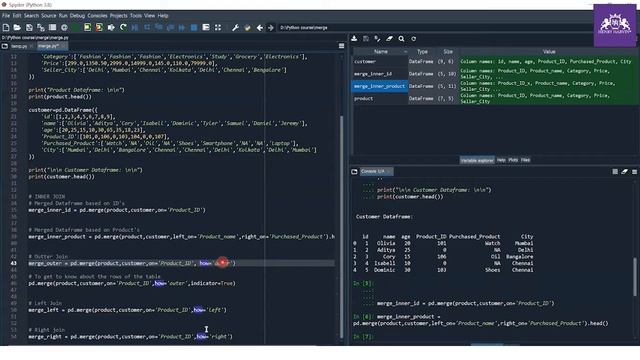Remove all variables eraser icon in Variable explorer
640x360 pixels.
[390, 38]
